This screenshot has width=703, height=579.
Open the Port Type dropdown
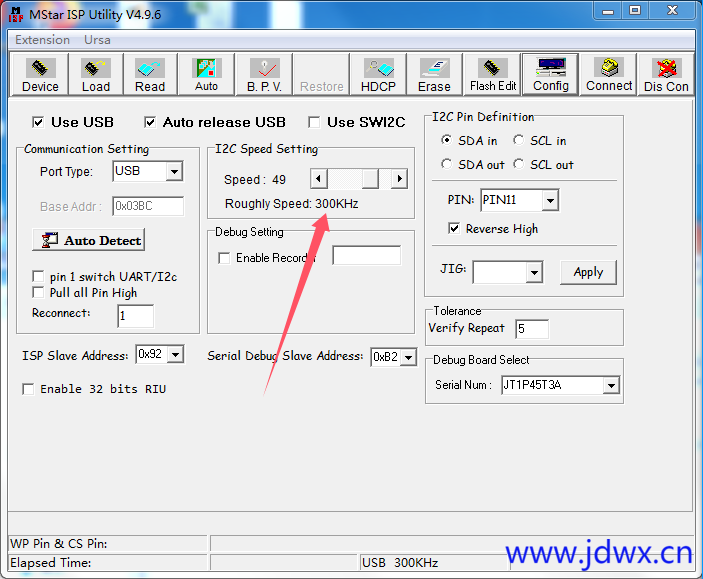pyautogui.click(x=174, y=171)
